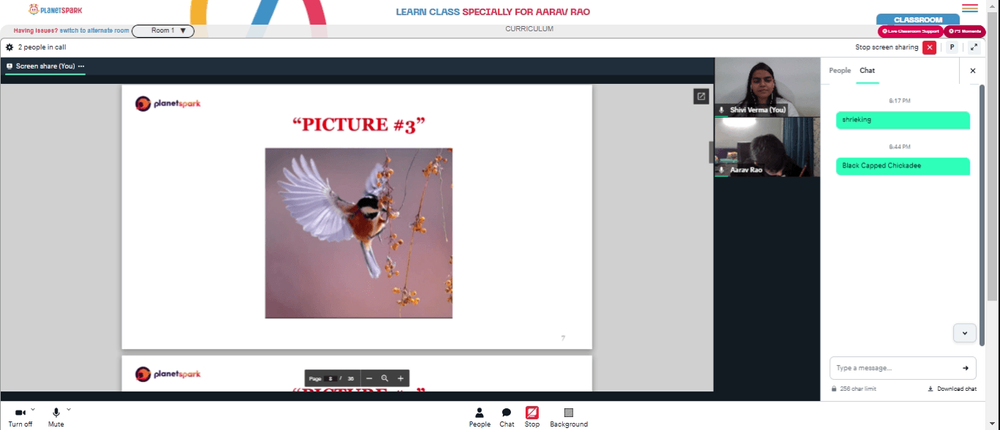Click the 'PICTURE #3' slide heading

(x=358, y=124)
